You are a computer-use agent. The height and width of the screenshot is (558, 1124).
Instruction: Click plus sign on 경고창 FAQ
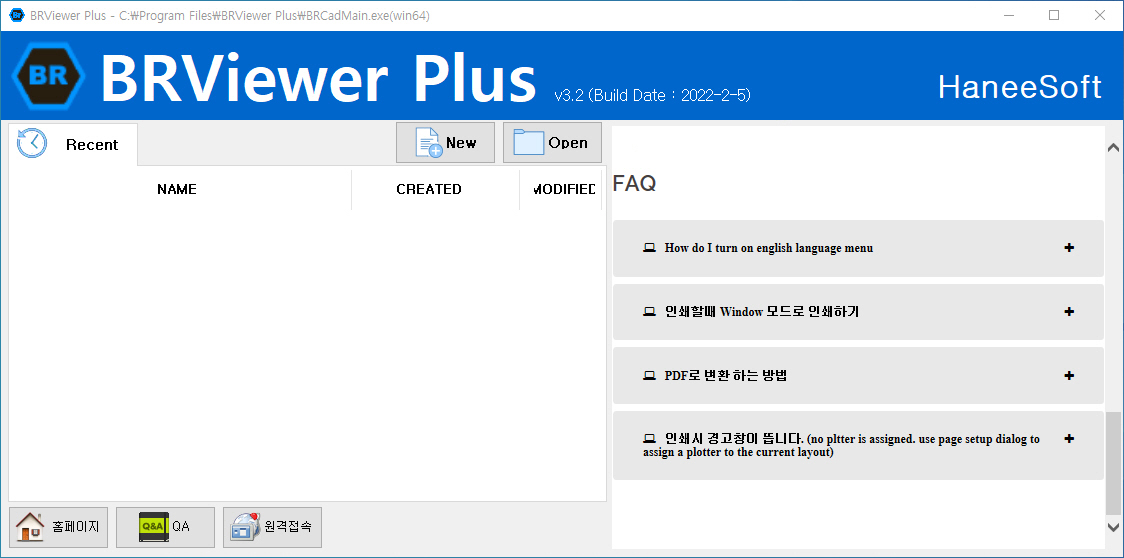(x=1069, y=438)
